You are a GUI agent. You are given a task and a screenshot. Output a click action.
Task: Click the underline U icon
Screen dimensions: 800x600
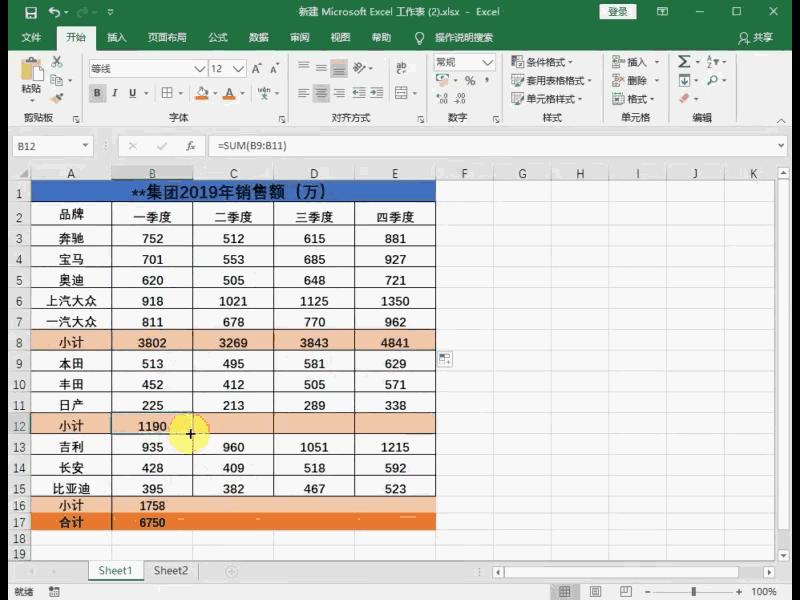click(x=132, y=92)
